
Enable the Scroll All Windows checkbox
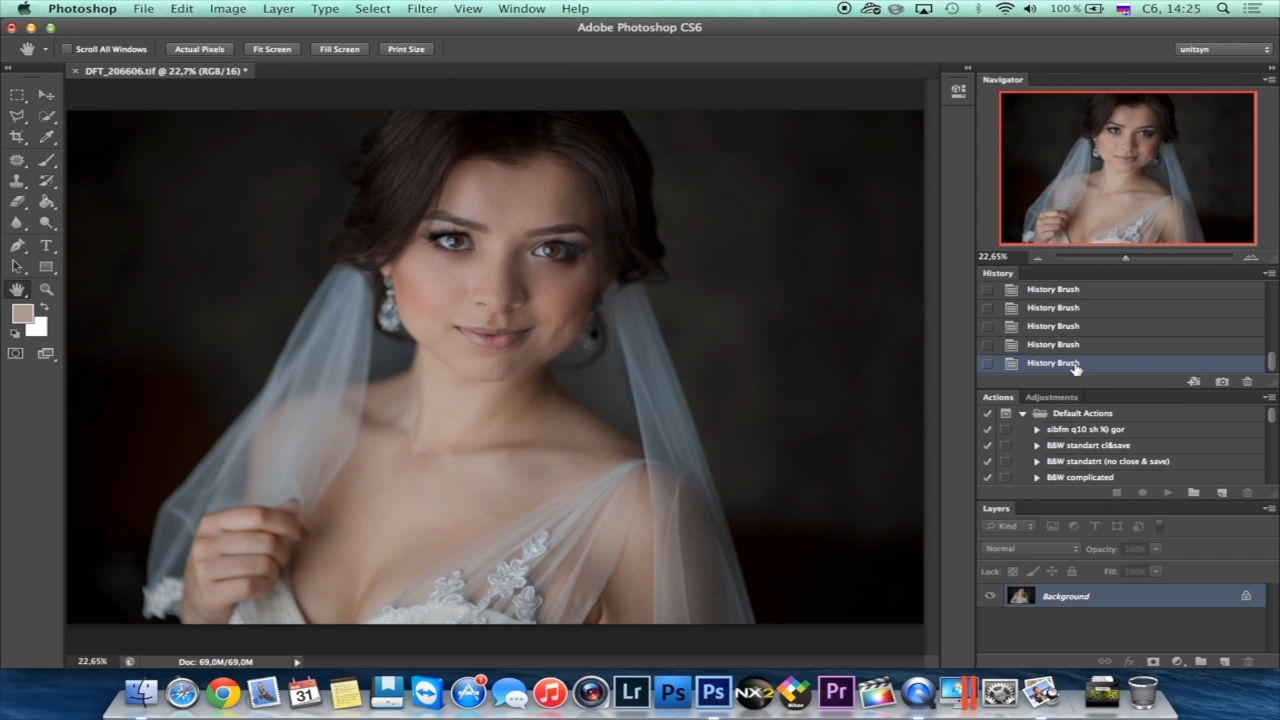67,49
